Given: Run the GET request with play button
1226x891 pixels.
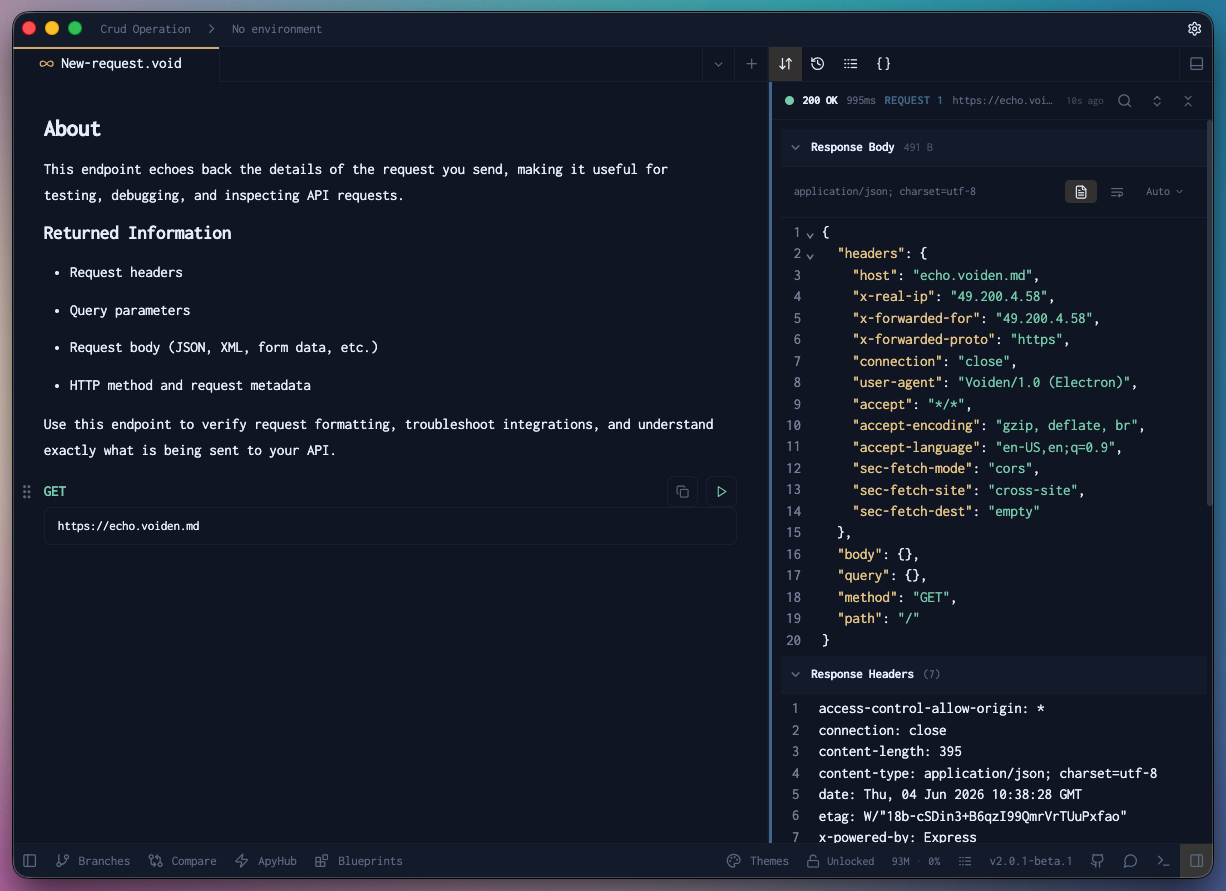Looking at the screenshot, I should click(x=721, y=492).
